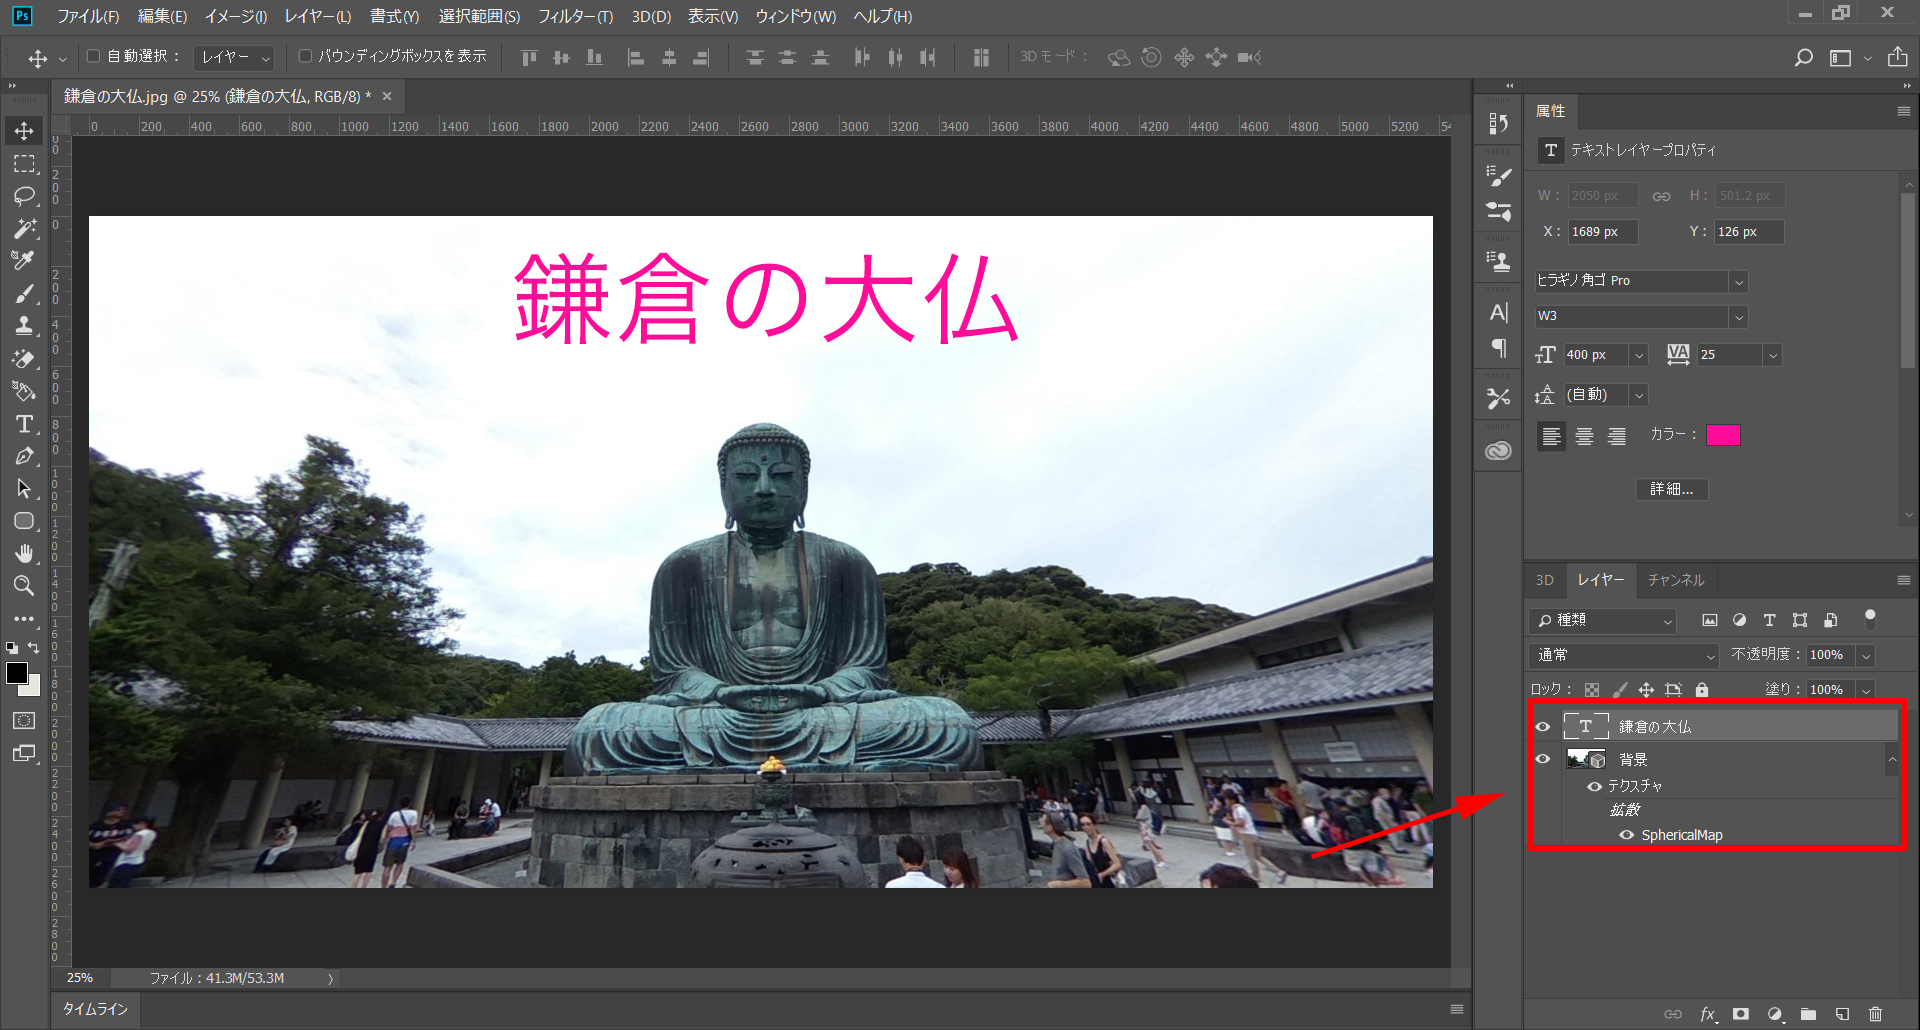This screenshot has width=1920, height=1030.
Task: Select the Brush tool
Action: point(24,293)
